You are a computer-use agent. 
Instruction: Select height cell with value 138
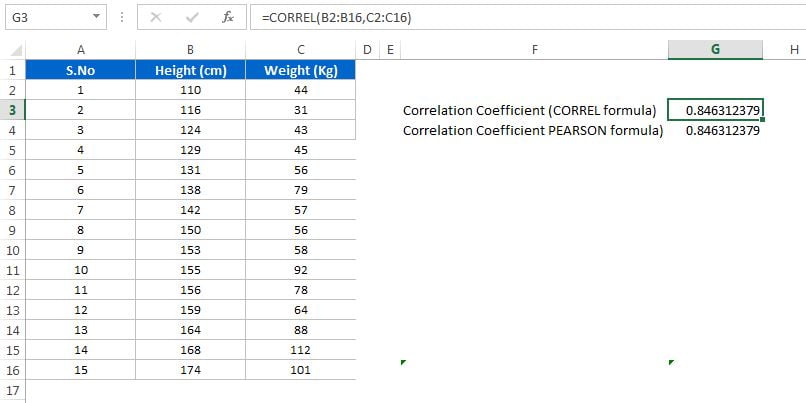[191, 190]
